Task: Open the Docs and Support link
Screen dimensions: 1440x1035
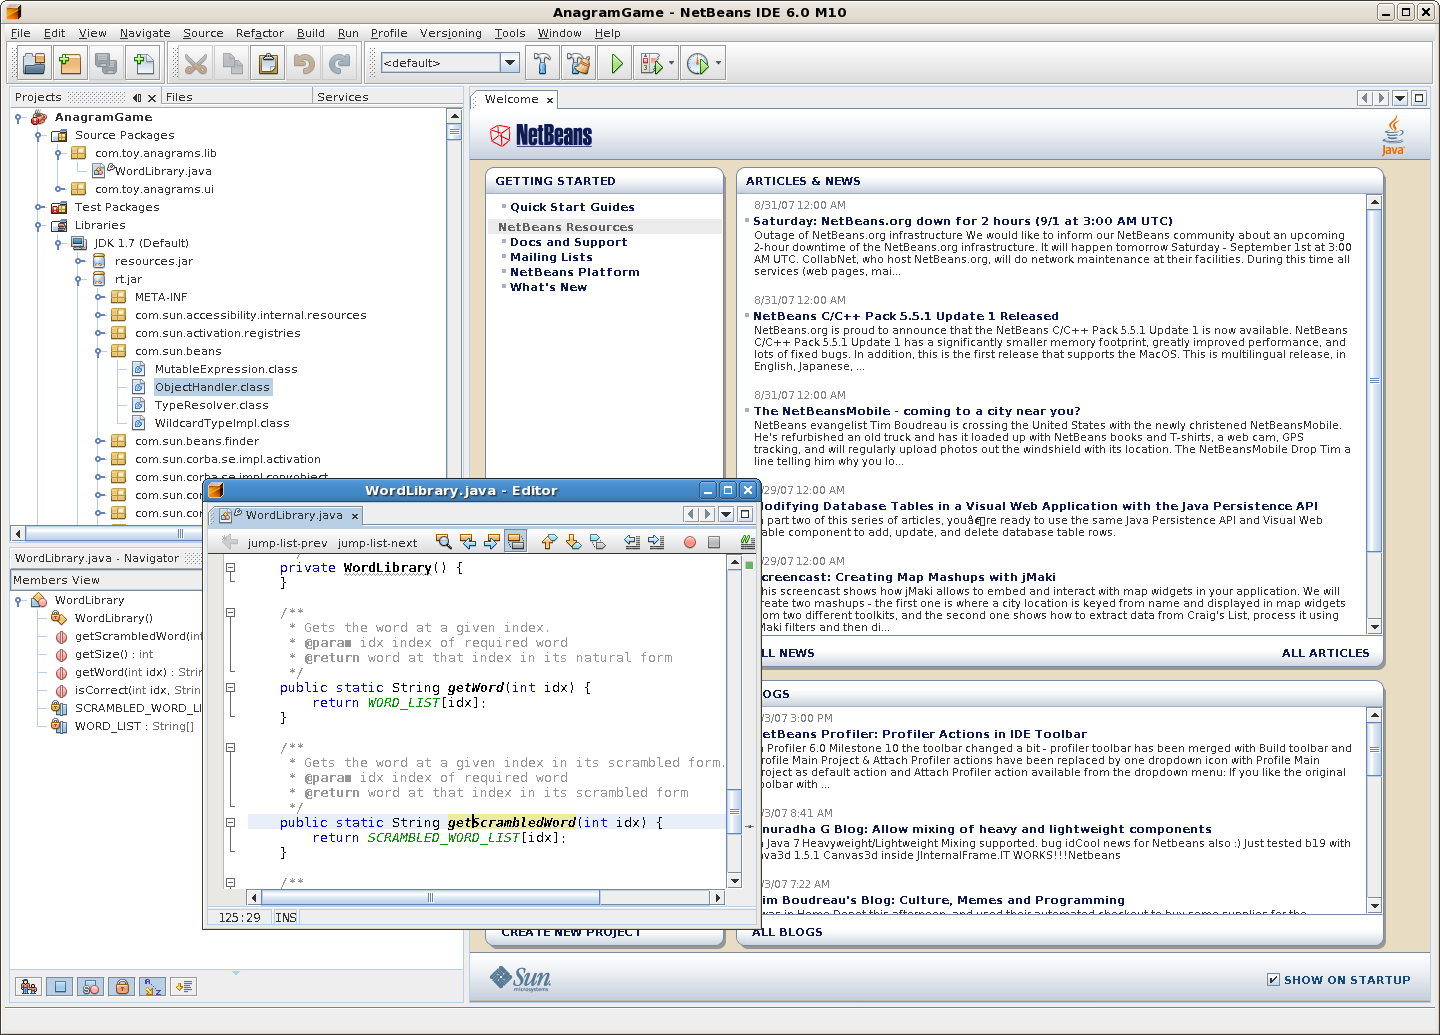Action: click(569, 242)
